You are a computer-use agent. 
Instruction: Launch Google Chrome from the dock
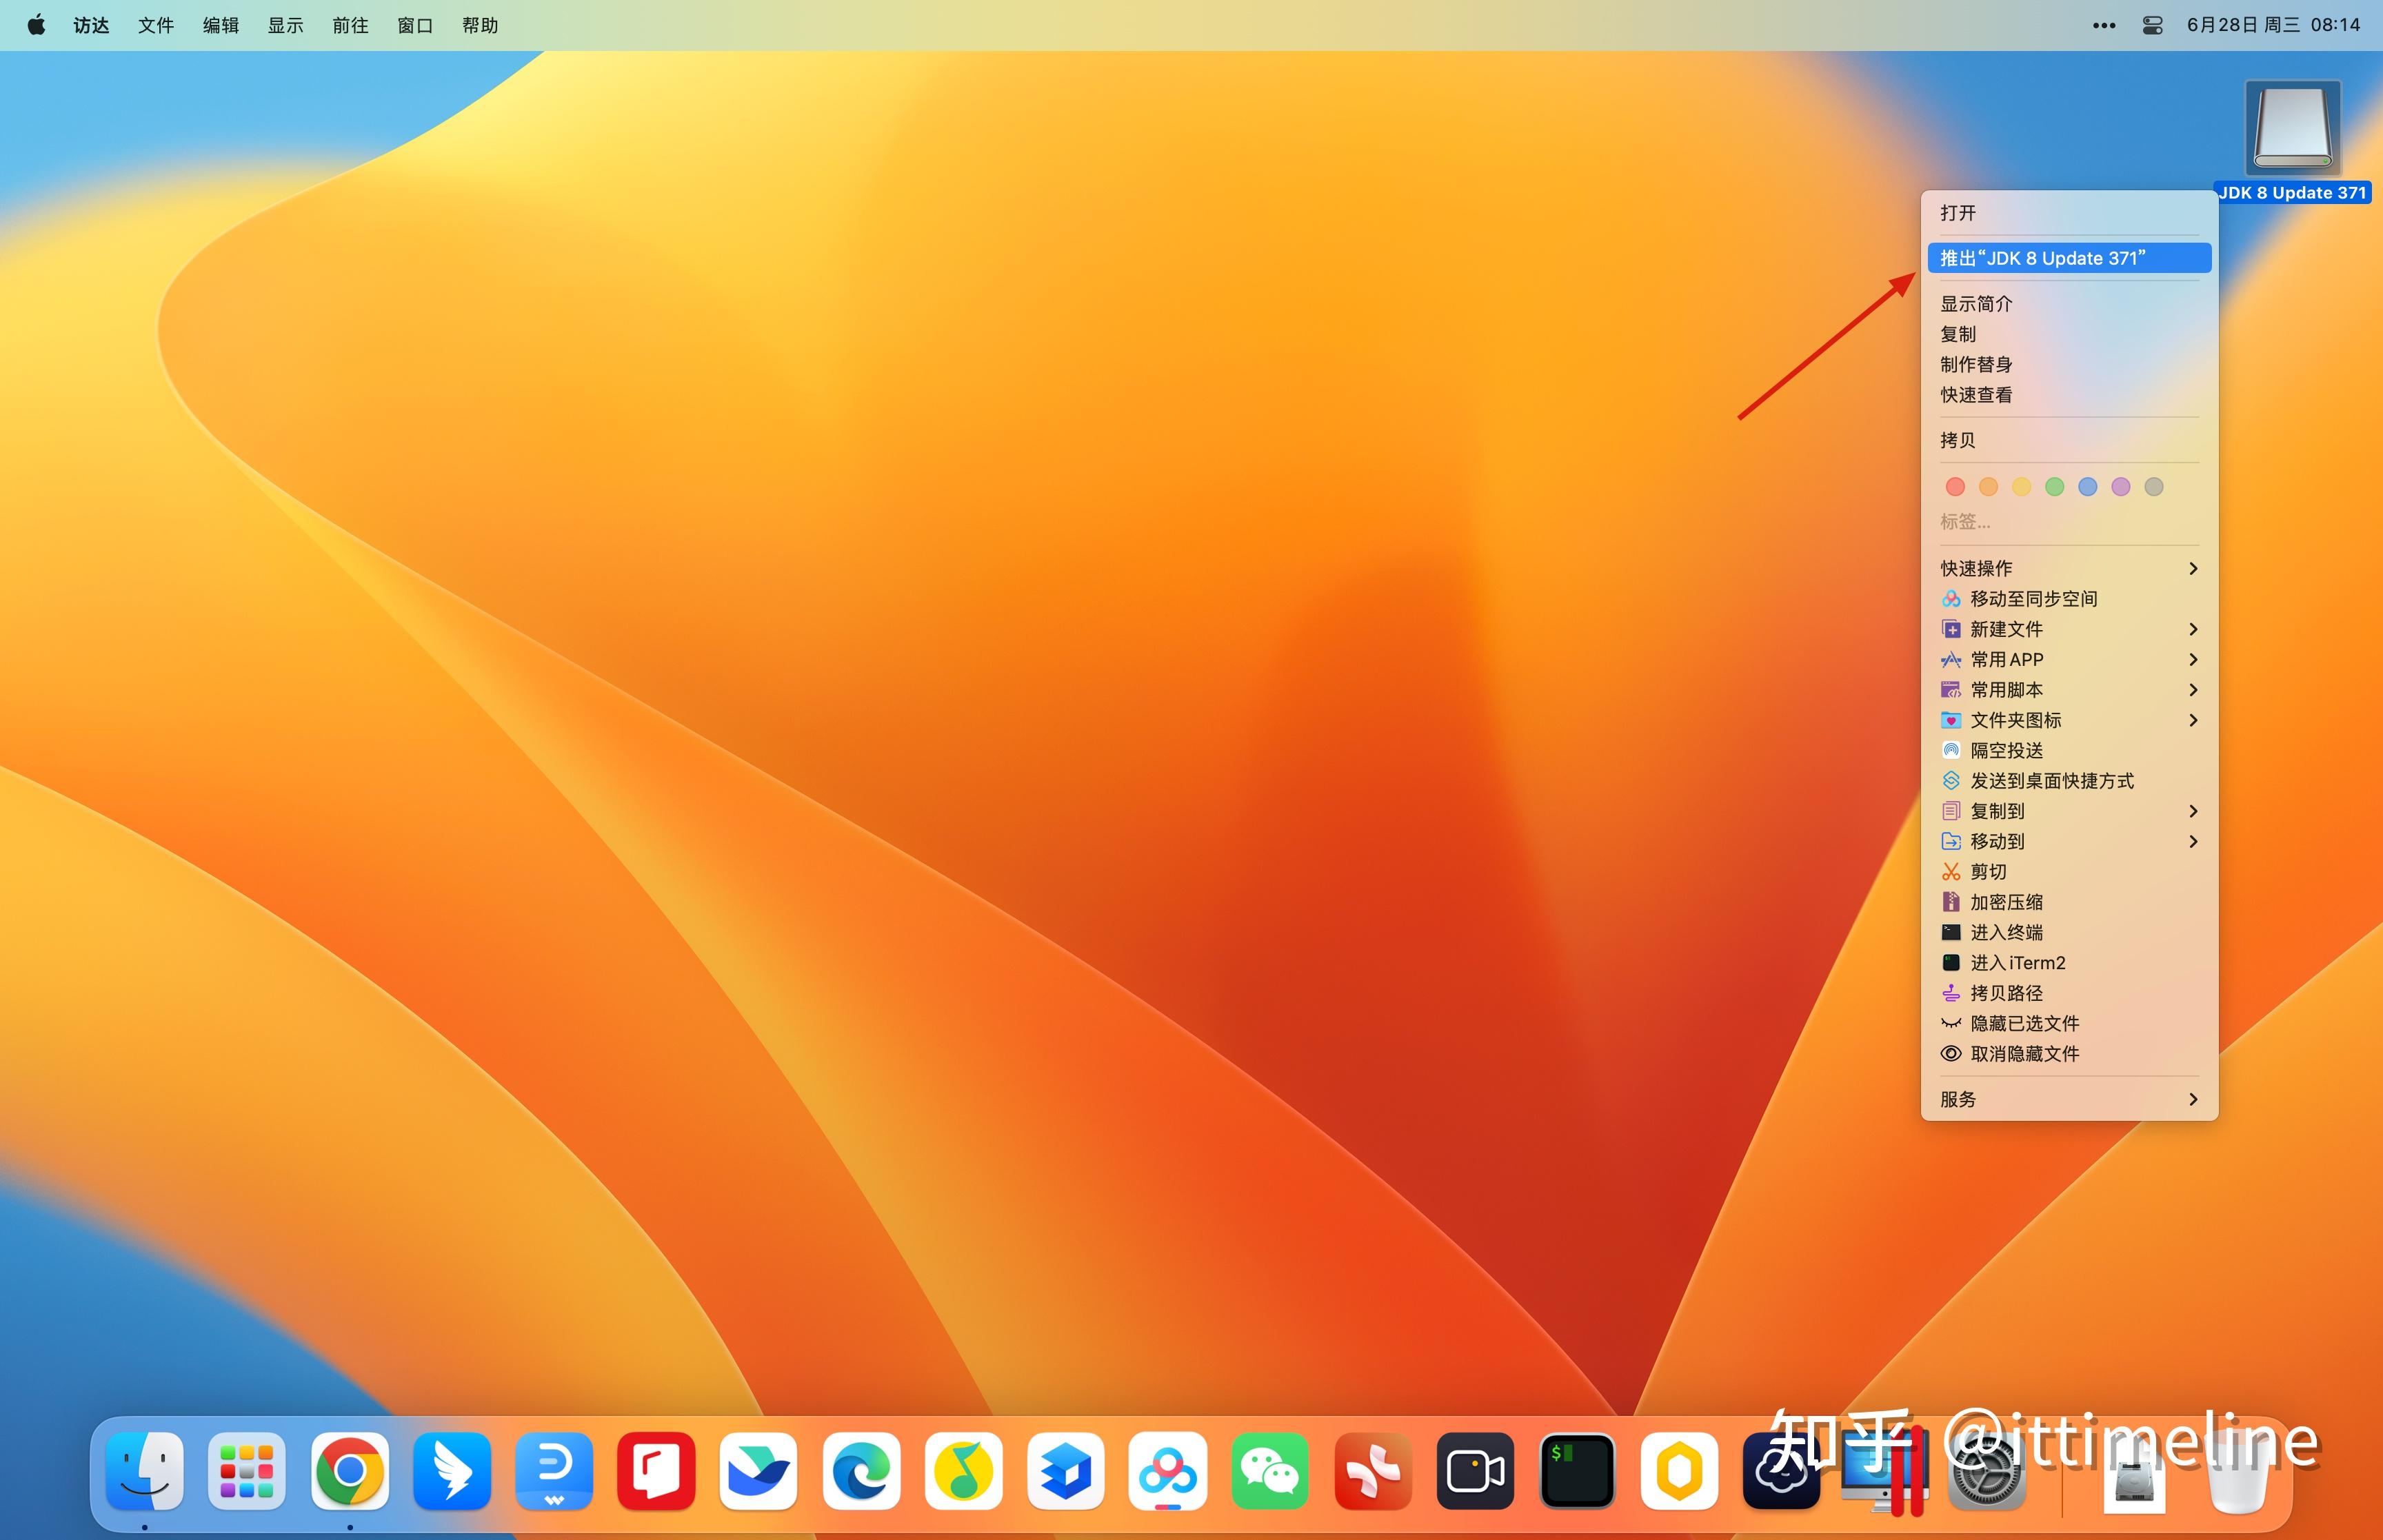[349, 1470]
